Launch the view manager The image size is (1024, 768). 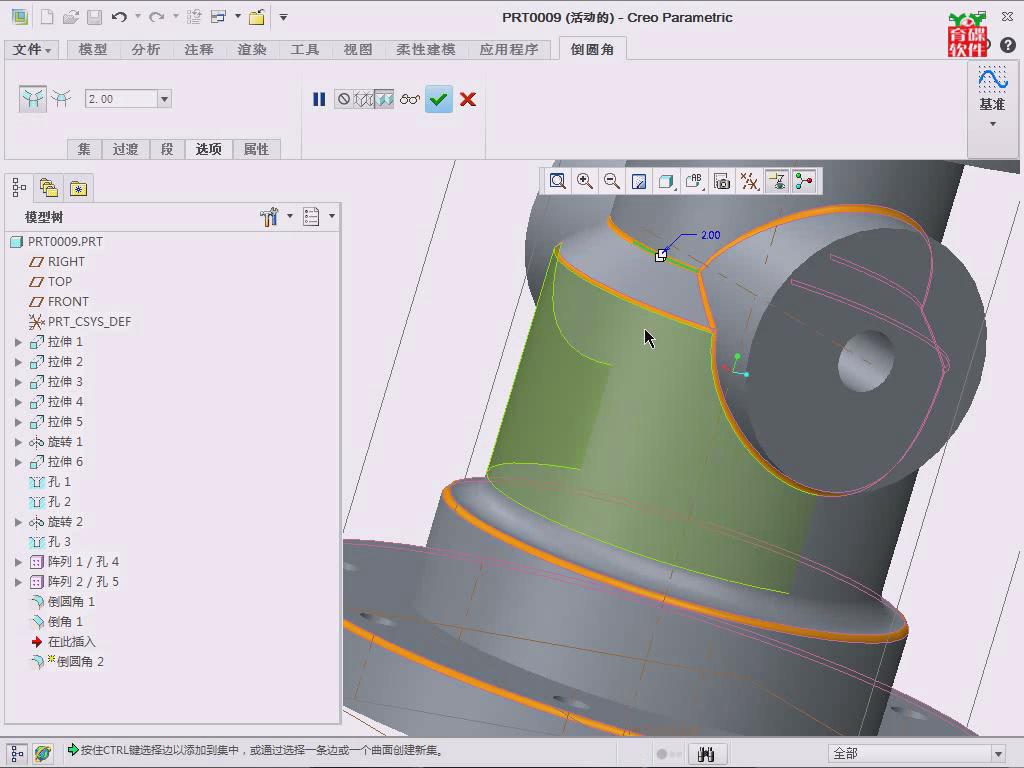pyautogui.click(x=722, y=181)
